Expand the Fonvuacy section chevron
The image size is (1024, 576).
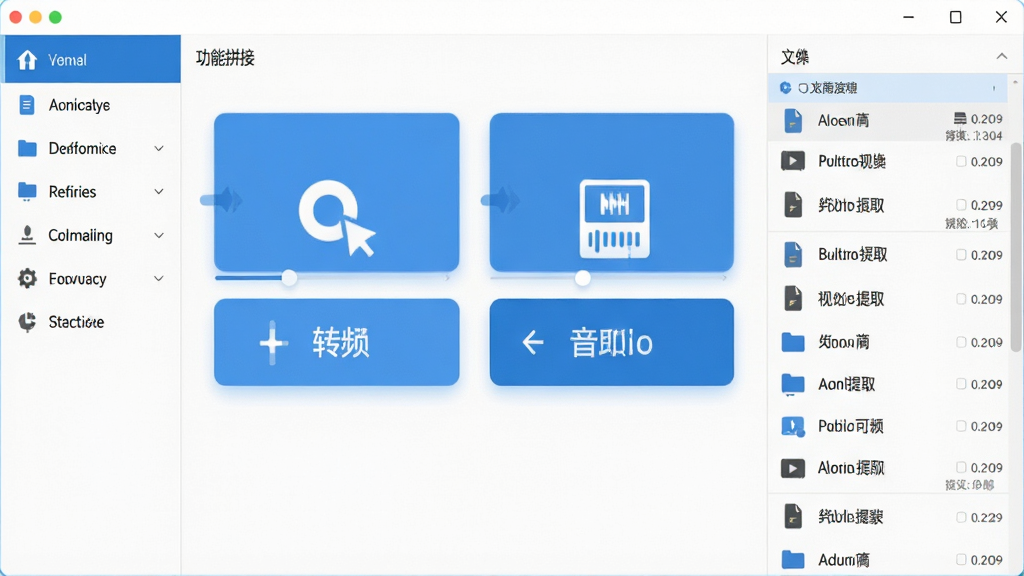tap(159, 278)
